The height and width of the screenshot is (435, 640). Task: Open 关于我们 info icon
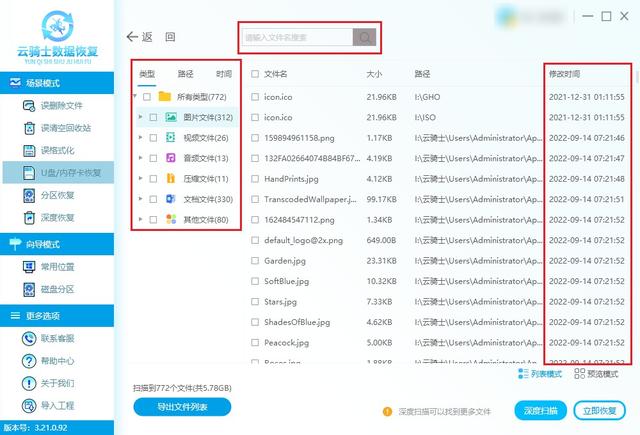[29, 383]
